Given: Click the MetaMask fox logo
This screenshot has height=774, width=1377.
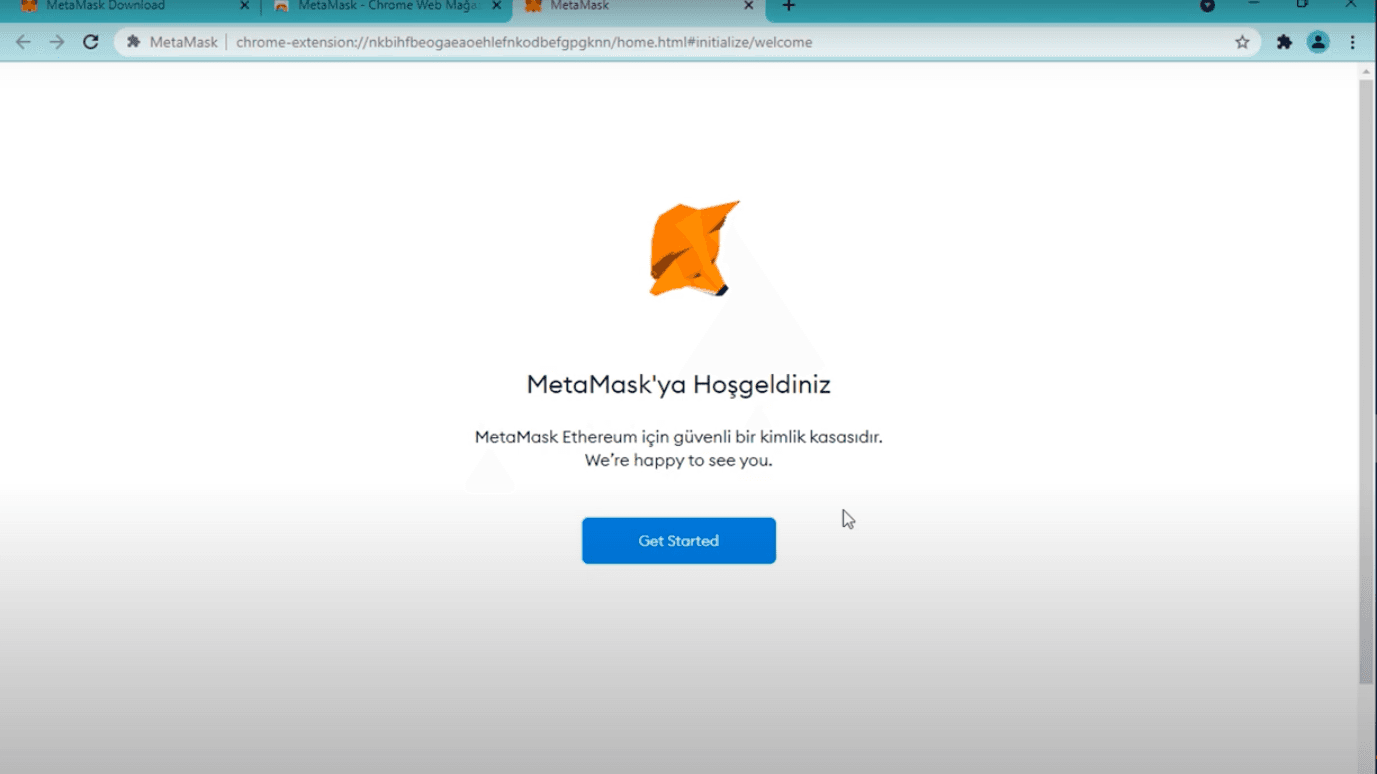Looking at the screenshot, I should point(693,249).
